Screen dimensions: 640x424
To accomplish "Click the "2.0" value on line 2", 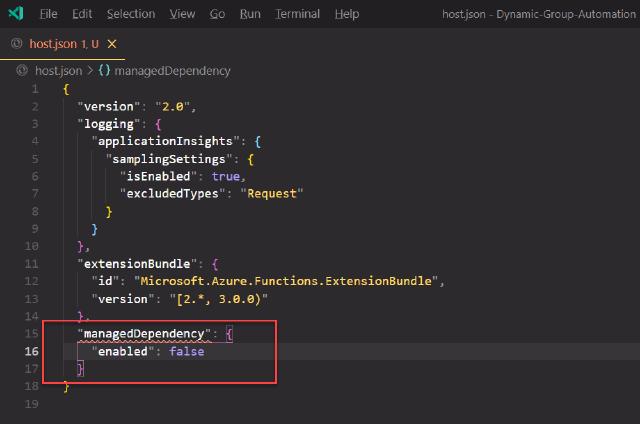I will 173,107.
